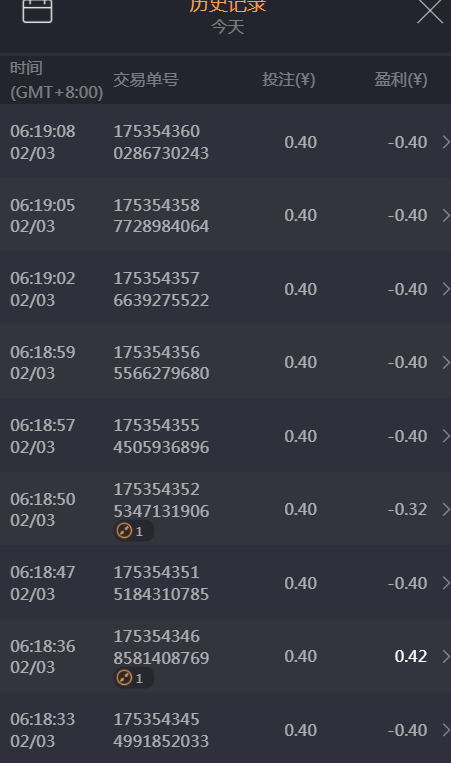Open chevron for the 06:18:59 bet
The width and height of the screenshot is (451, 763).
click(x=446, y=363)
